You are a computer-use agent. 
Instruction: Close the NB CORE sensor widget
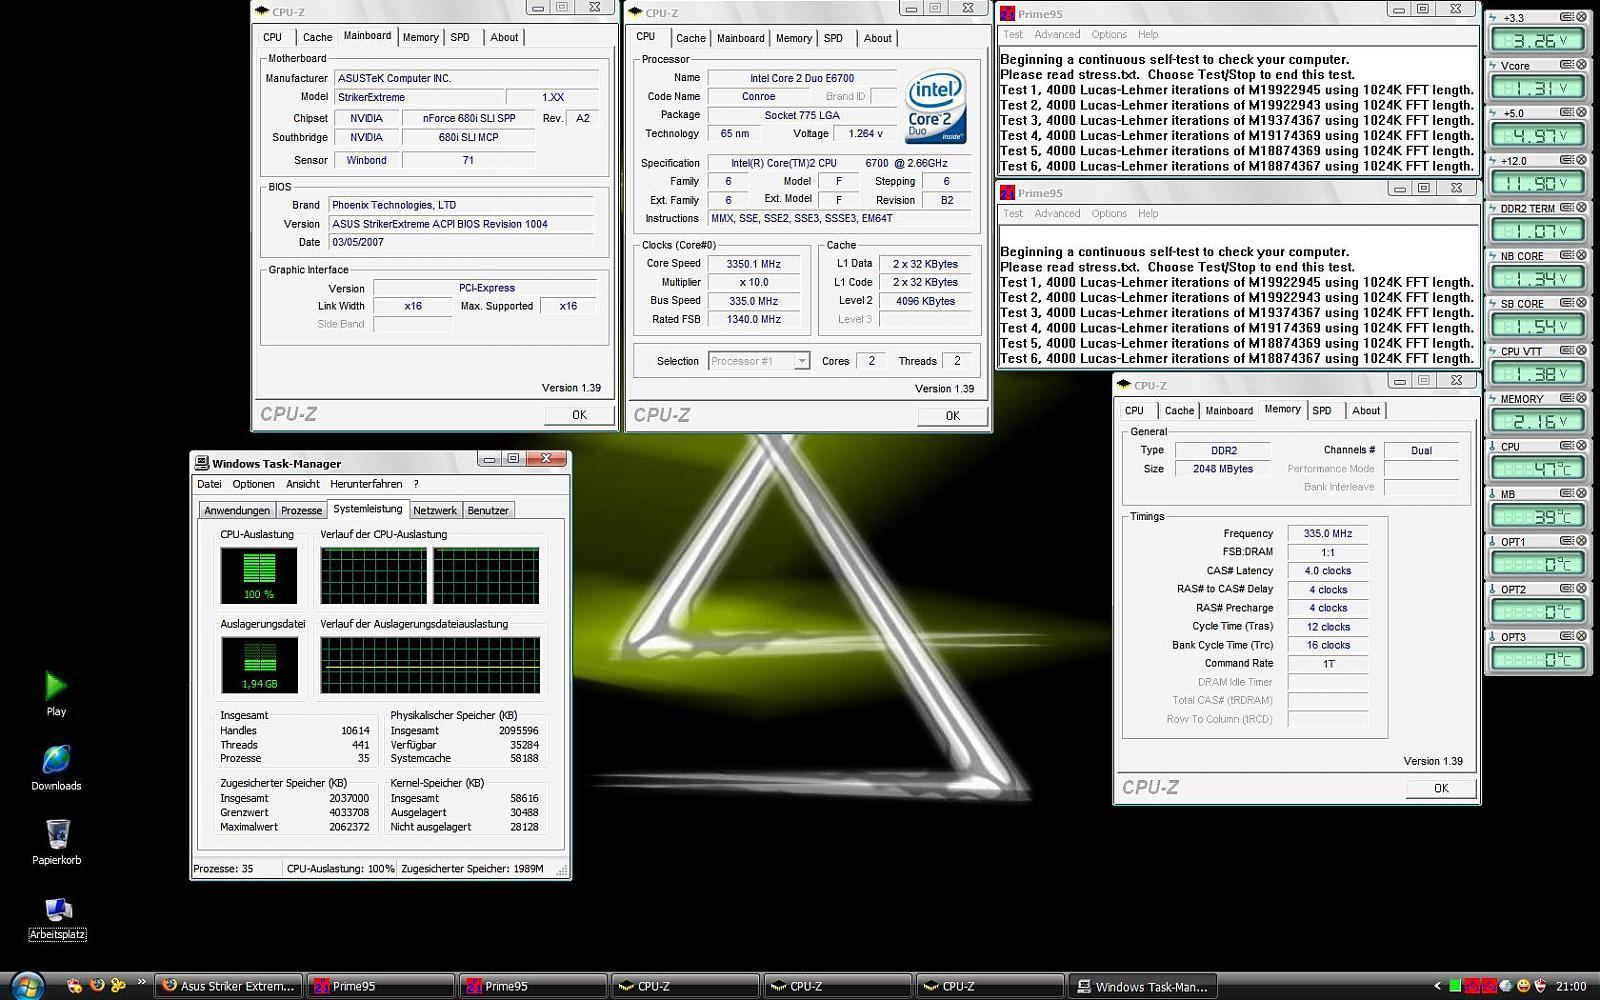[x=1581, y=255]
